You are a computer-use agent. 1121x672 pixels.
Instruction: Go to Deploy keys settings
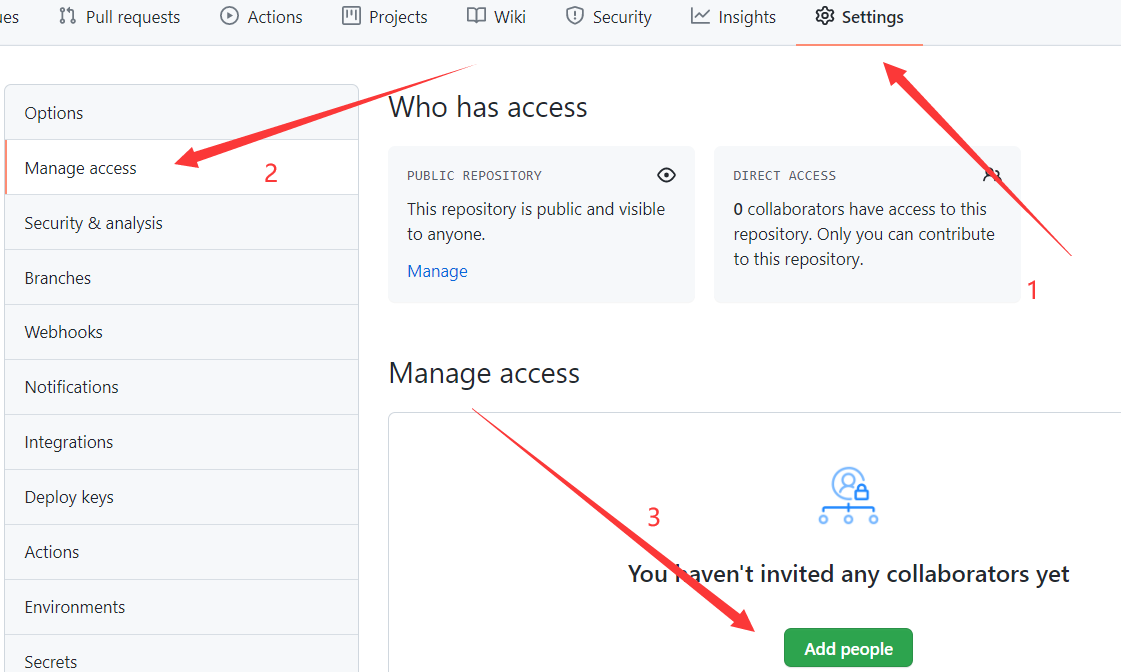coord(182,498)
